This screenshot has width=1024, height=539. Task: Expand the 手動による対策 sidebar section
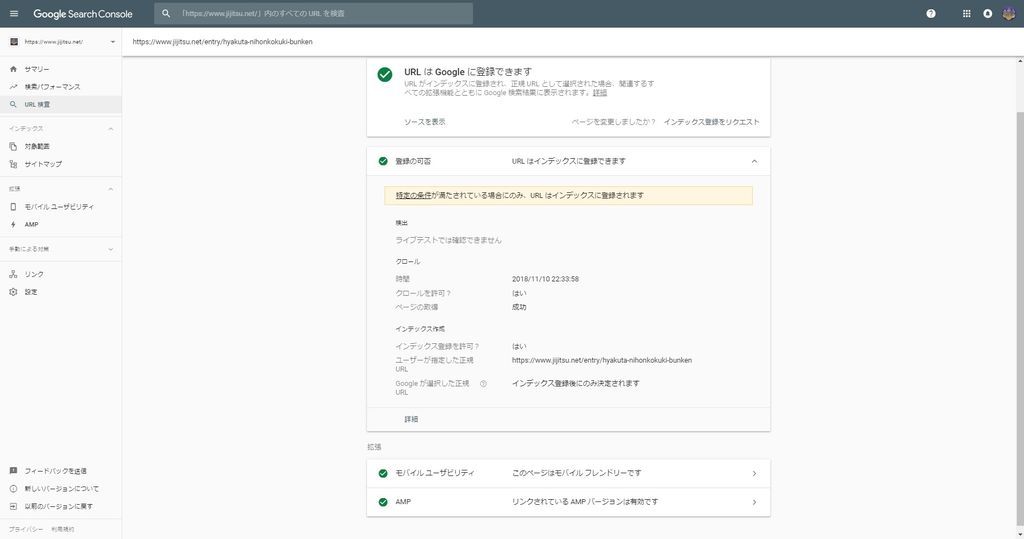point(110,249)
